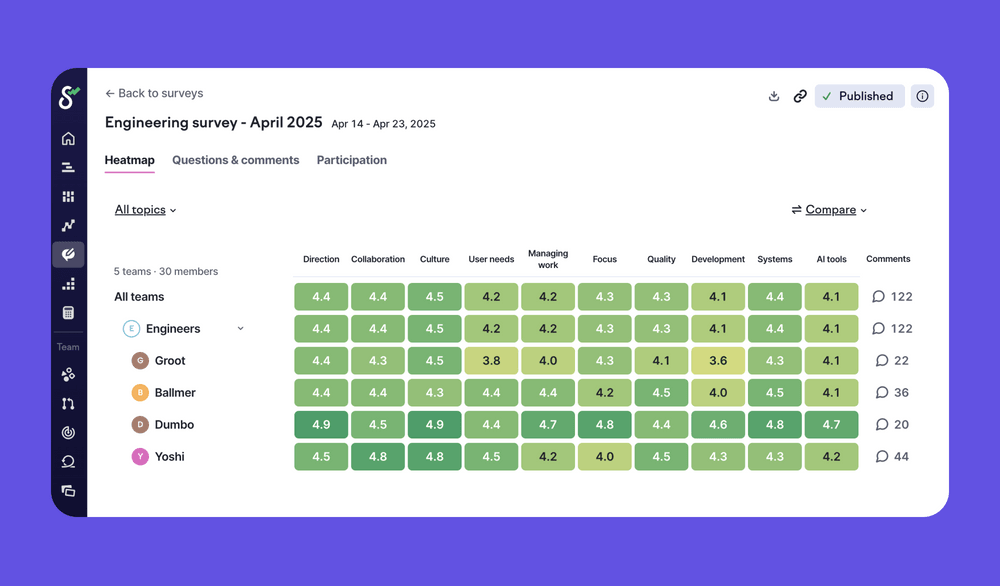Viewport: 1000px width, 586px height.
Task: Click the Yoshi team name
Action: point(169,456)
